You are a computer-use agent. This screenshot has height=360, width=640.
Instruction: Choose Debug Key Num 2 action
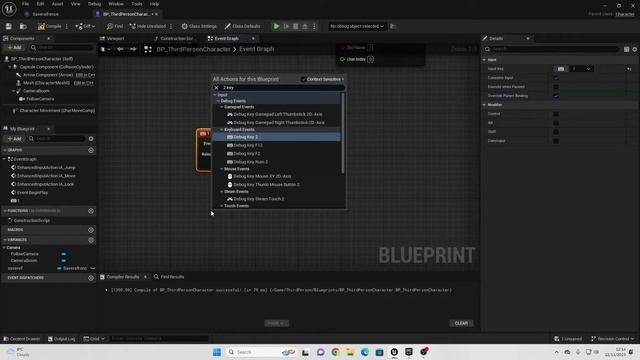[x=251, y=162]
